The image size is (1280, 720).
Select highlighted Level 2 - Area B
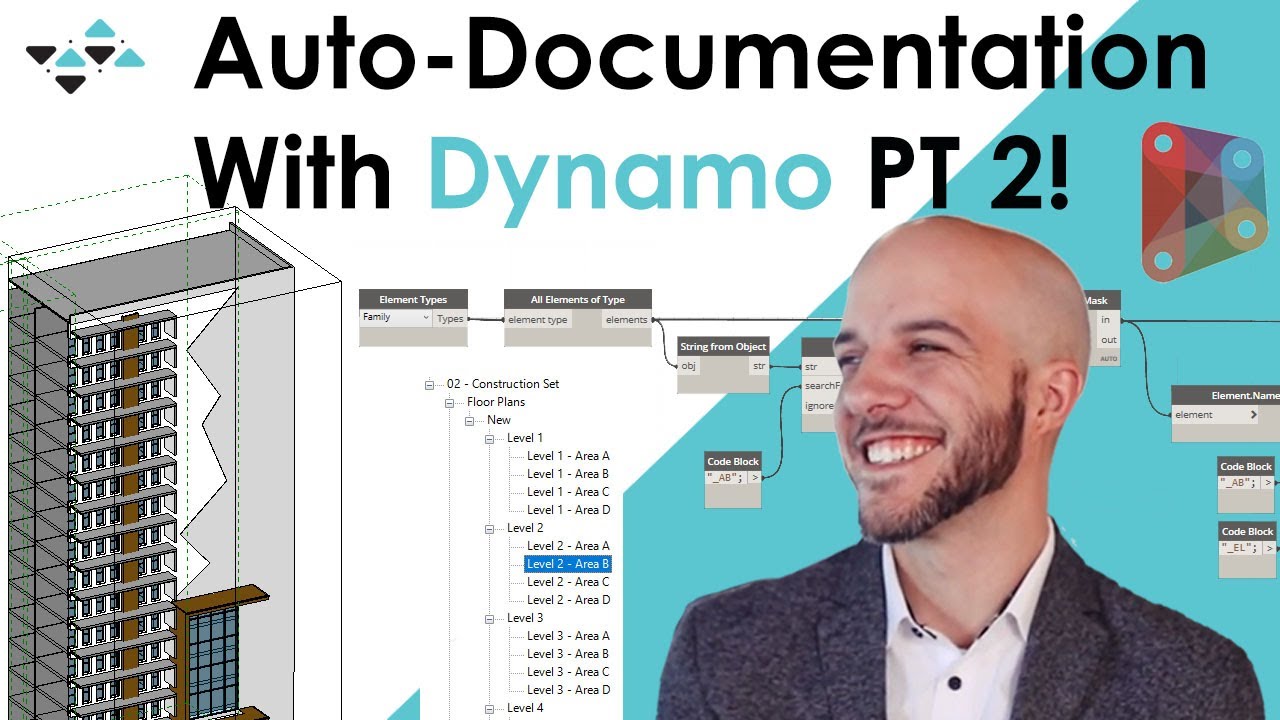[x=568, y=564]
